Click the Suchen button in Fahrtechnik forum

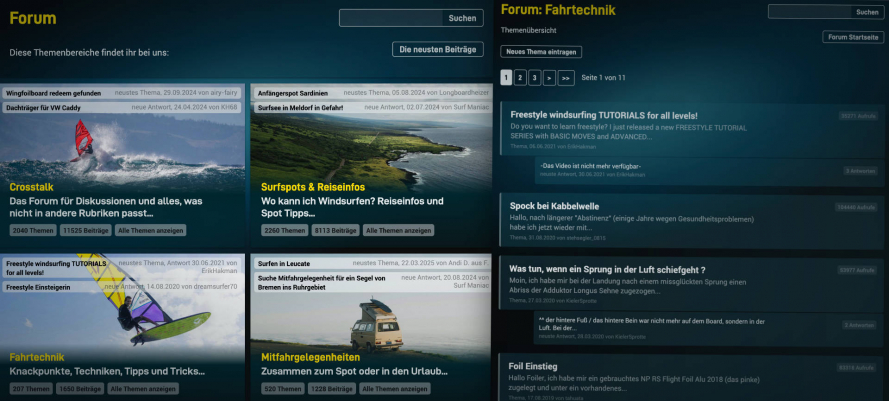click(866, 12)
